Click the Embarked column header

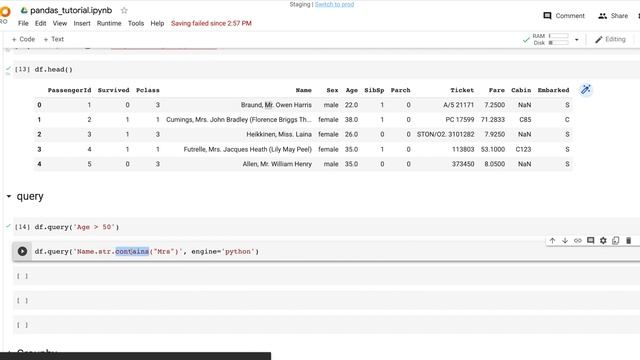click(x=553, y=90)
